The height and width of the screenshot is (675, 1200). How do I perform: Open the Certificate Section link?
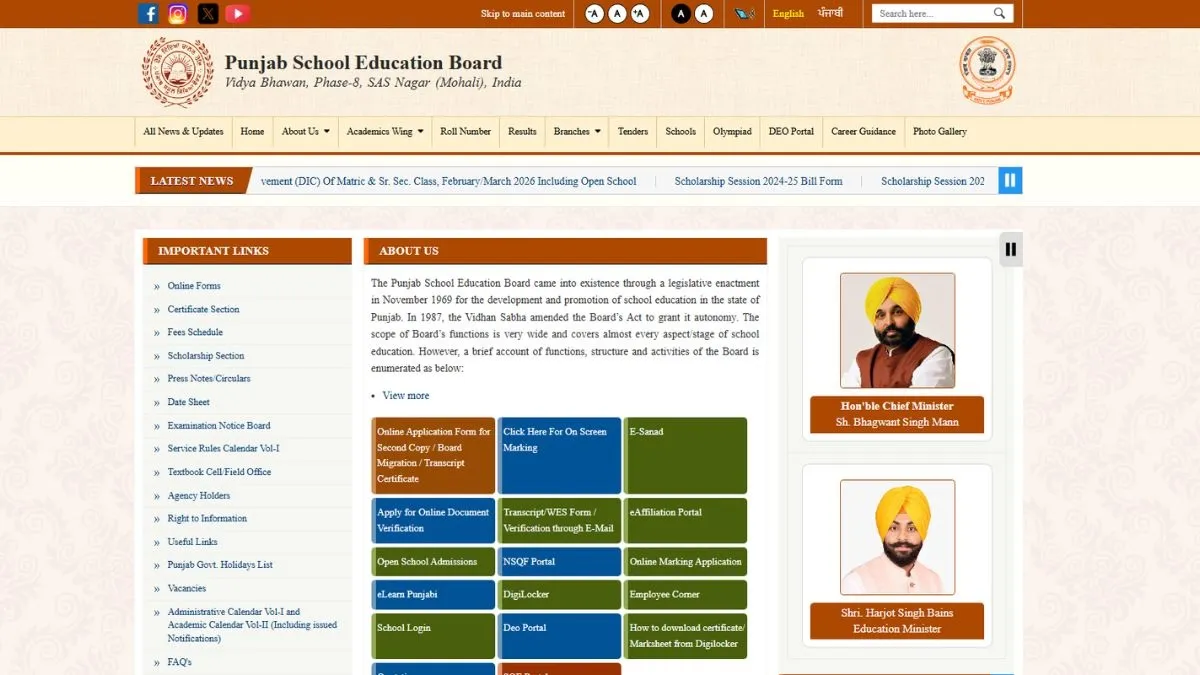[203, 309]
